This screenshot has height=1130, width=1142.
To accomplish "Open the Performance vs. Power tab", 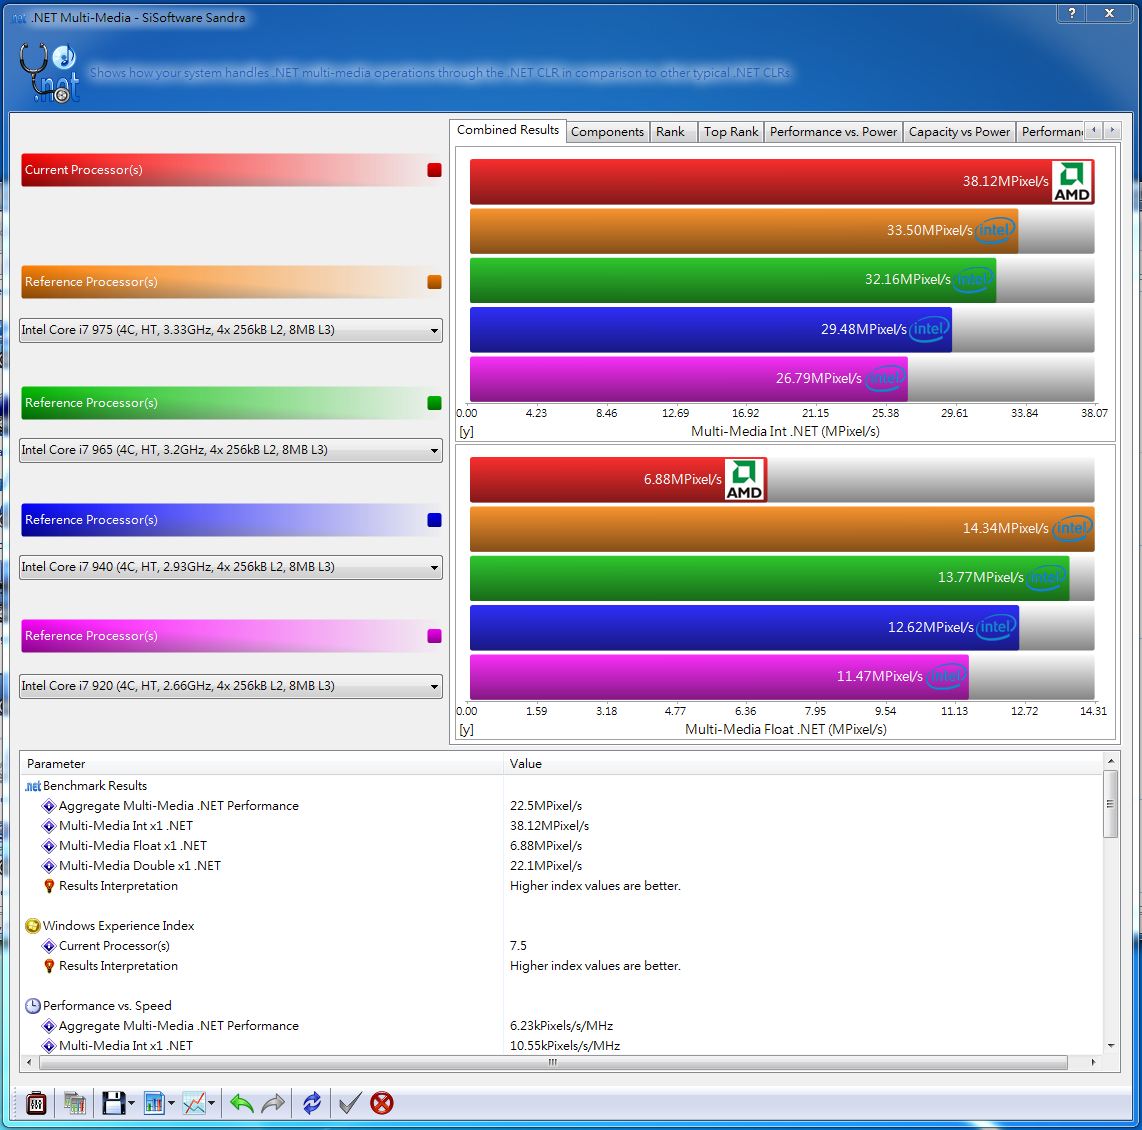I will point(833,132).
